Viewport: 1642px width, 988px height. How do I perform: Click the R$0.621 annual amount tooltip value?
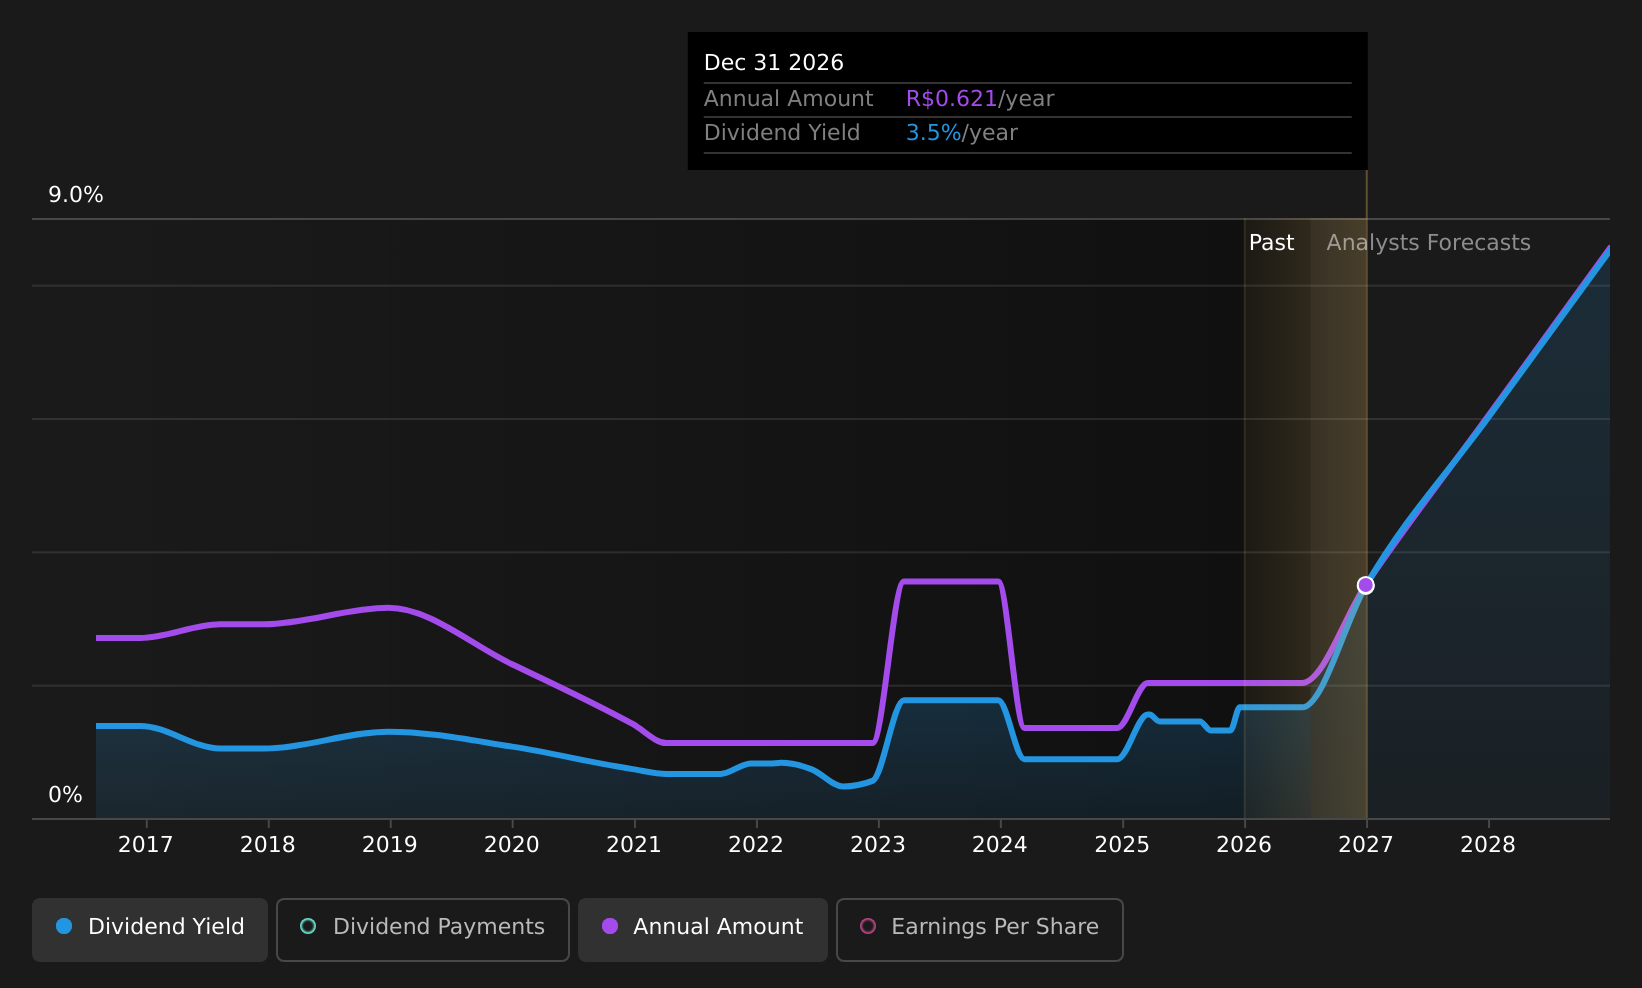click(951, 99)
